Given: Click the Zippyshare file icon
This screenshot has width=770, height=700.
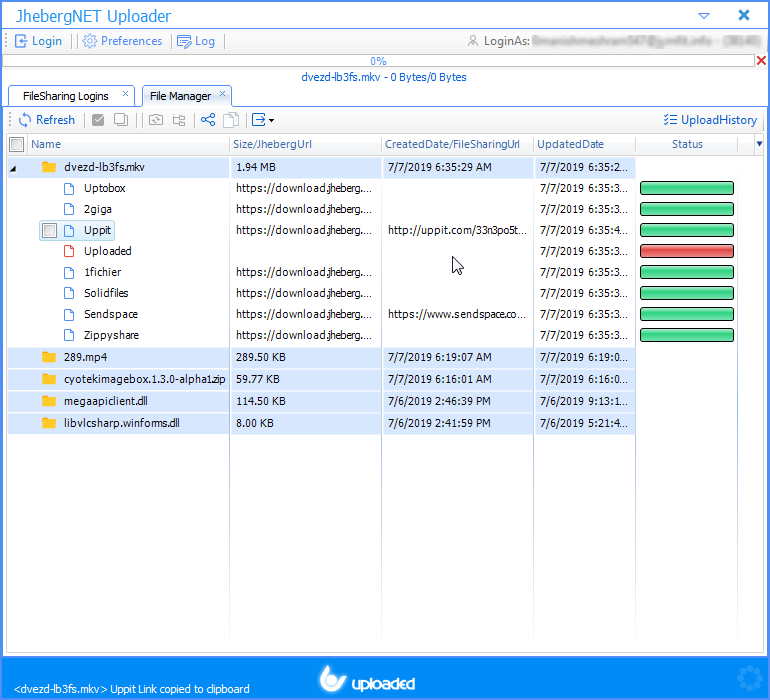Looking at the screenshot, I should [x=69, y=336].
